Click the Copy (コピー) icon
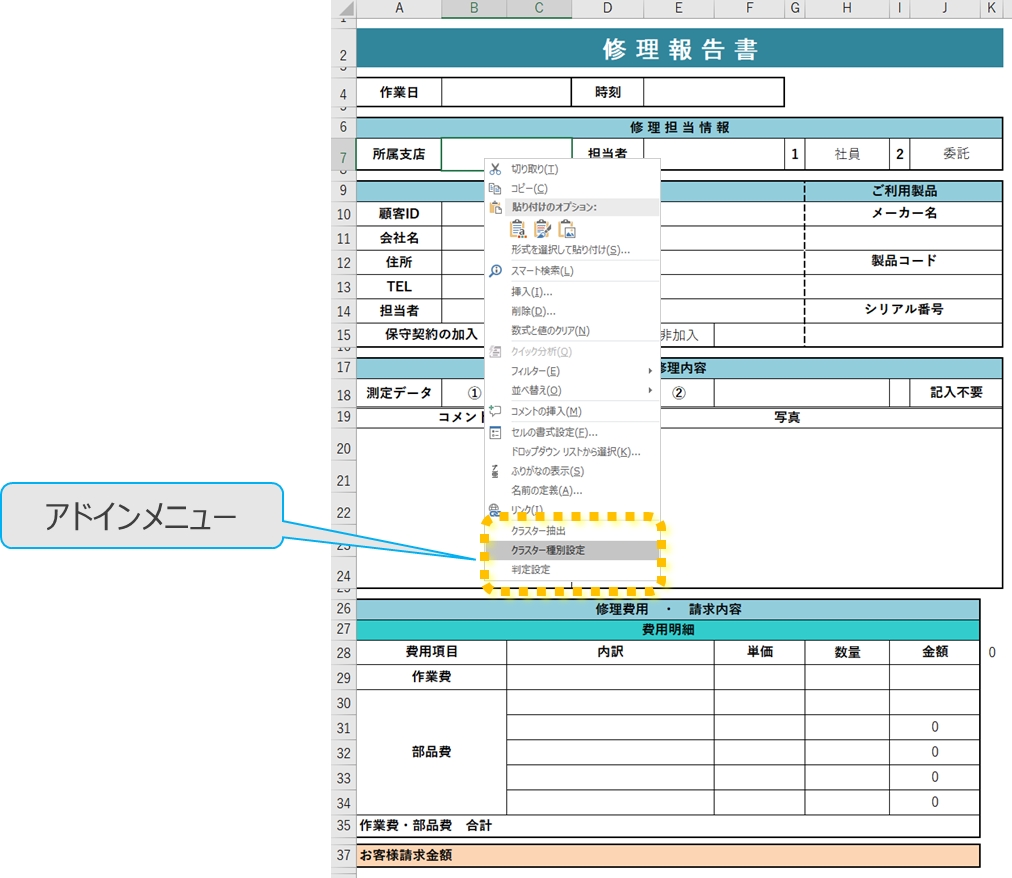Screen dimensions: 1012x878 [x=495, y=188]
